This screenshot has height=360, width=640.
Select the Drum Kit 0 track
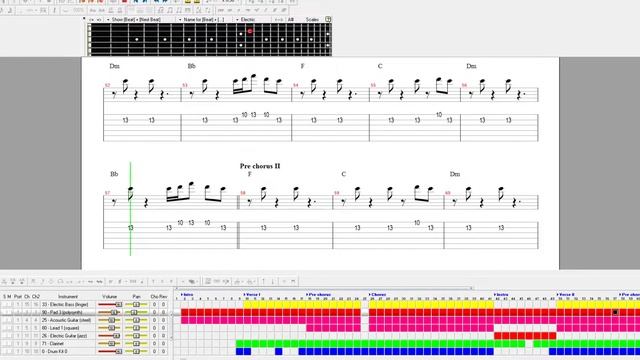coord(54,351)
